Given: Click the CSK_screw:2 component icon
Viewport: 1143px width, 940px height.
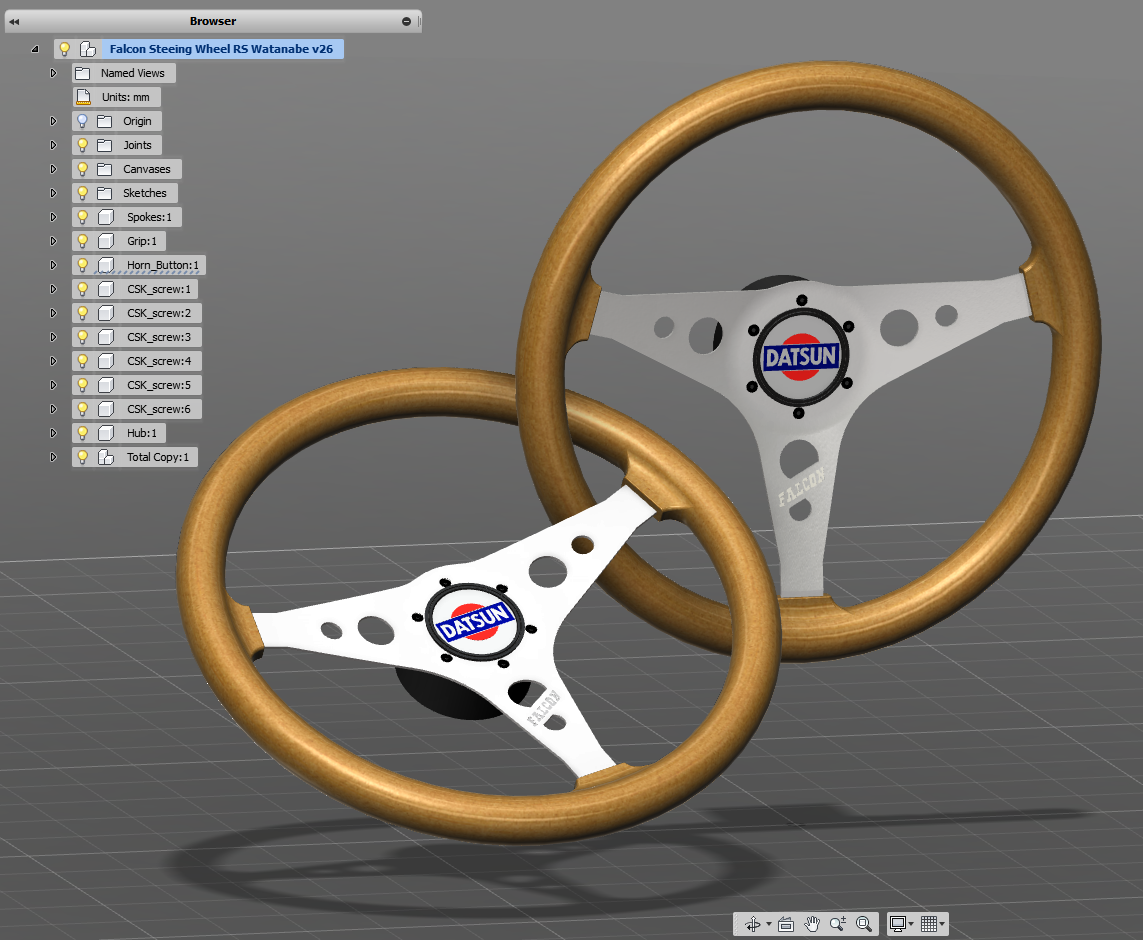Looking at the screenshot, I should (106, 313).
